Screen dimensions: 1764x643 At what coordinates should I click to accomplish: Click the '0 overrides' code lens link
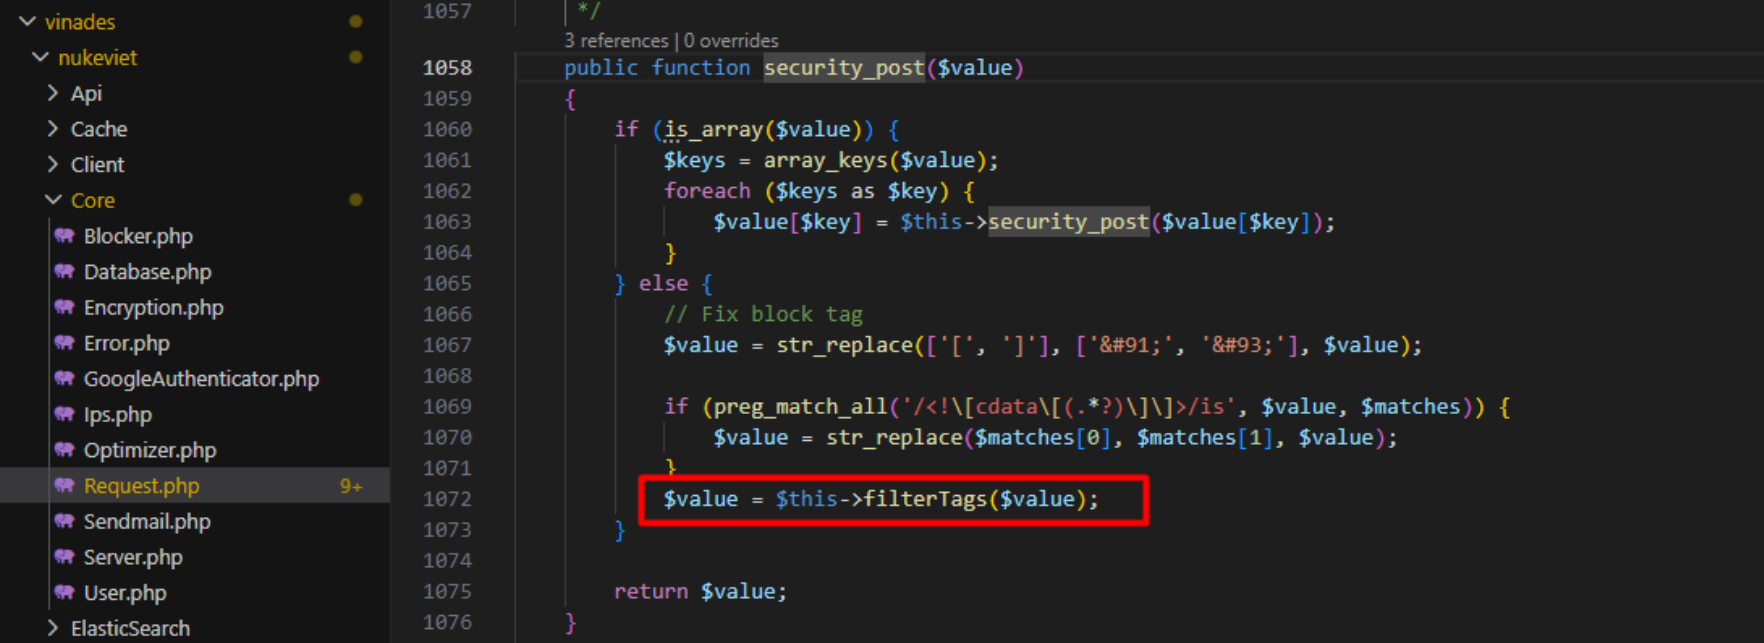point(731,41)
